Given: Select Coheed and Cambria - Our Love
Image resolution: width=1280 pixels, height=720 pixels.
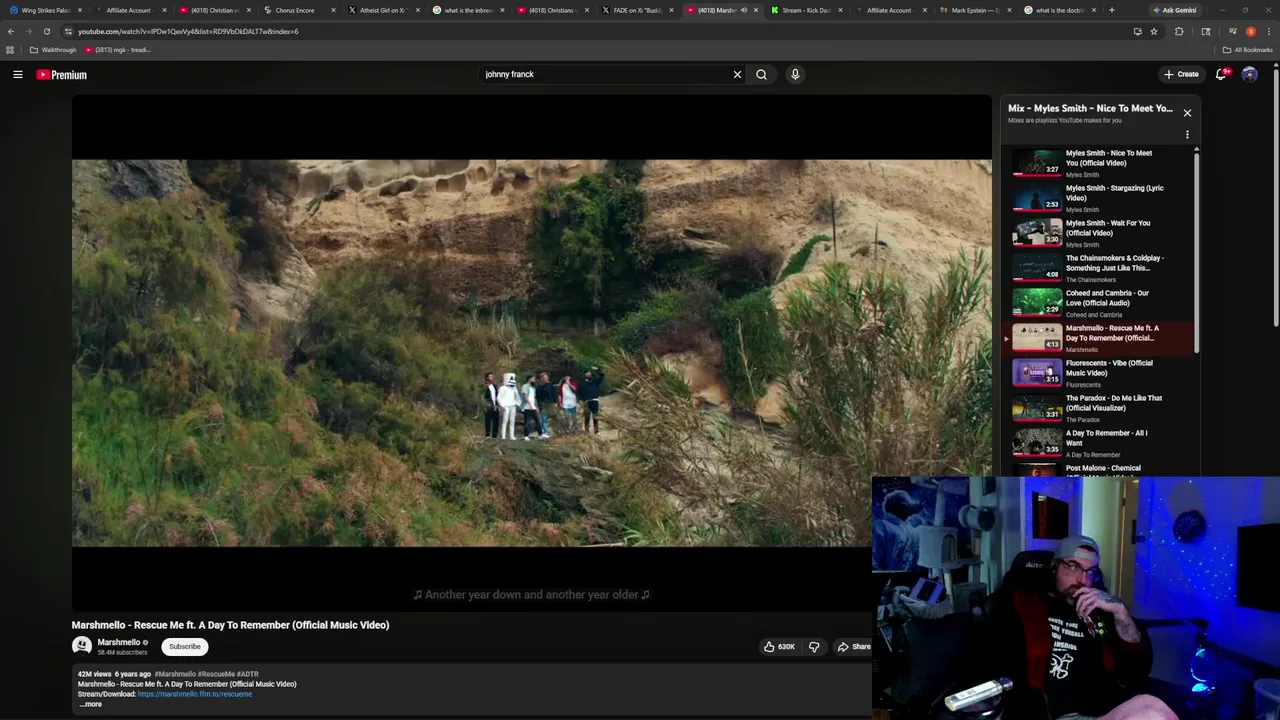Looking at the screenshot, I should (x=1098, y=303).
